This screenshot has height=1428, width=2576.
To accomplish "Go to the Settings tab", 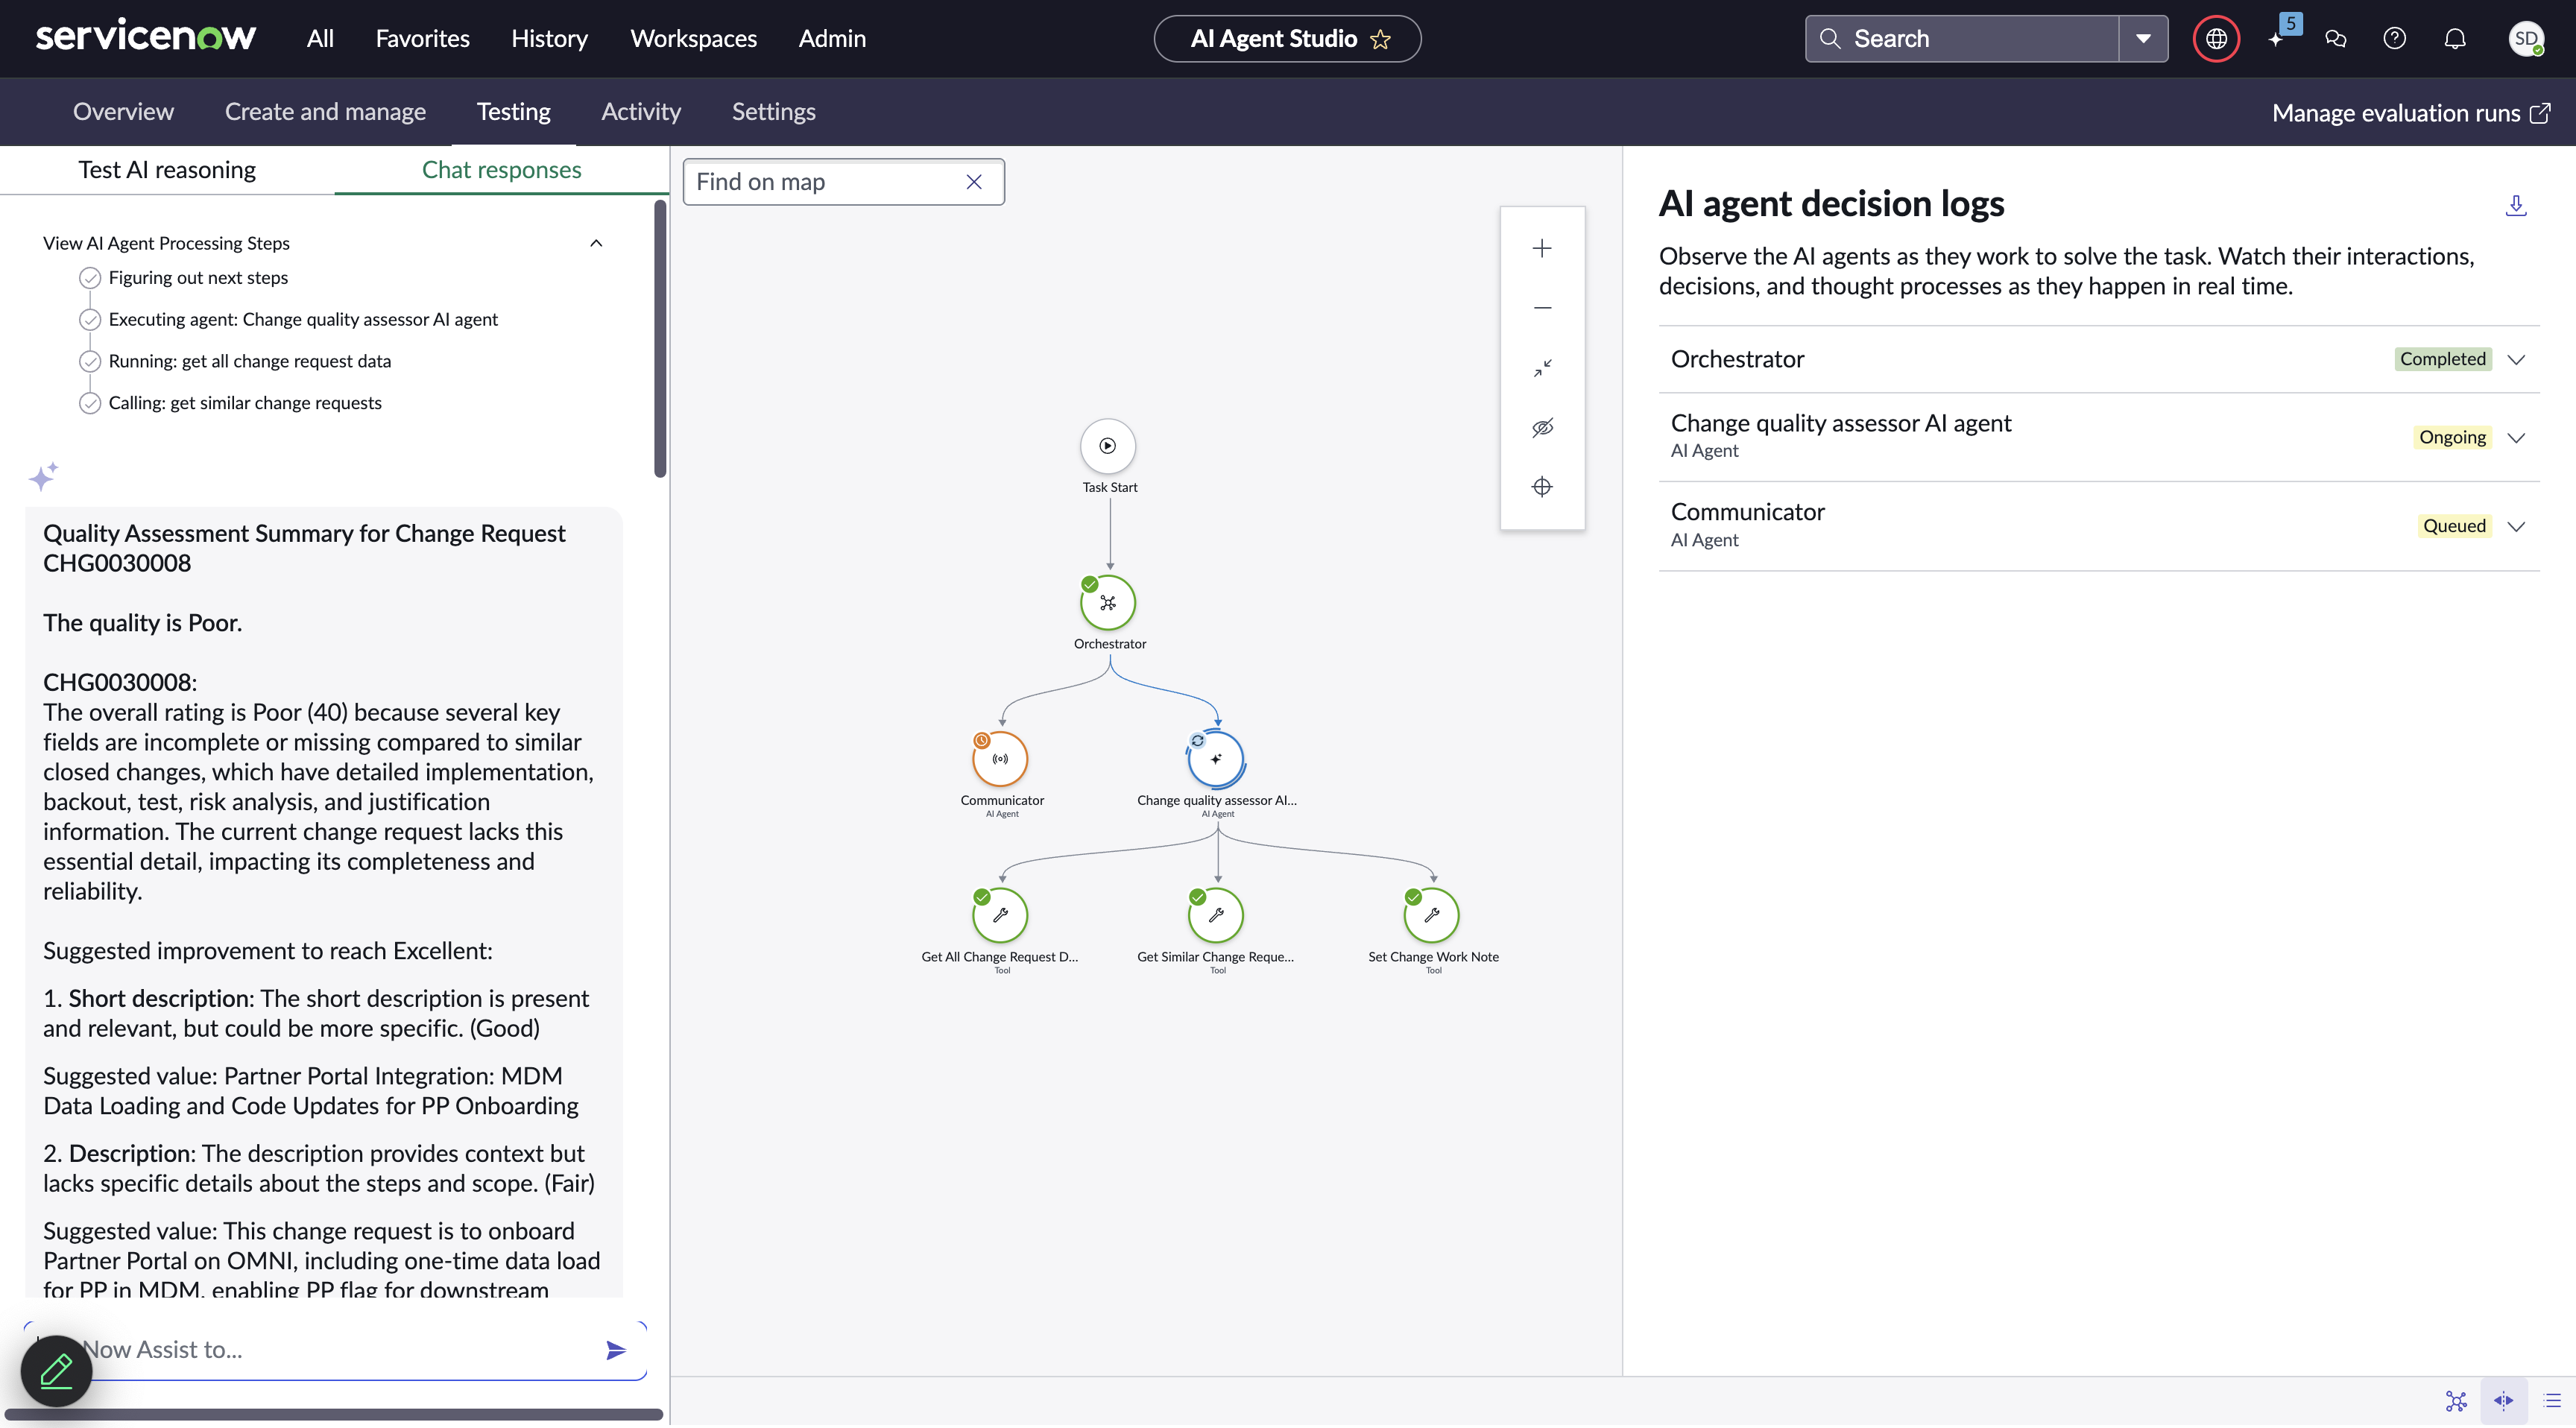I will (773, 112).
